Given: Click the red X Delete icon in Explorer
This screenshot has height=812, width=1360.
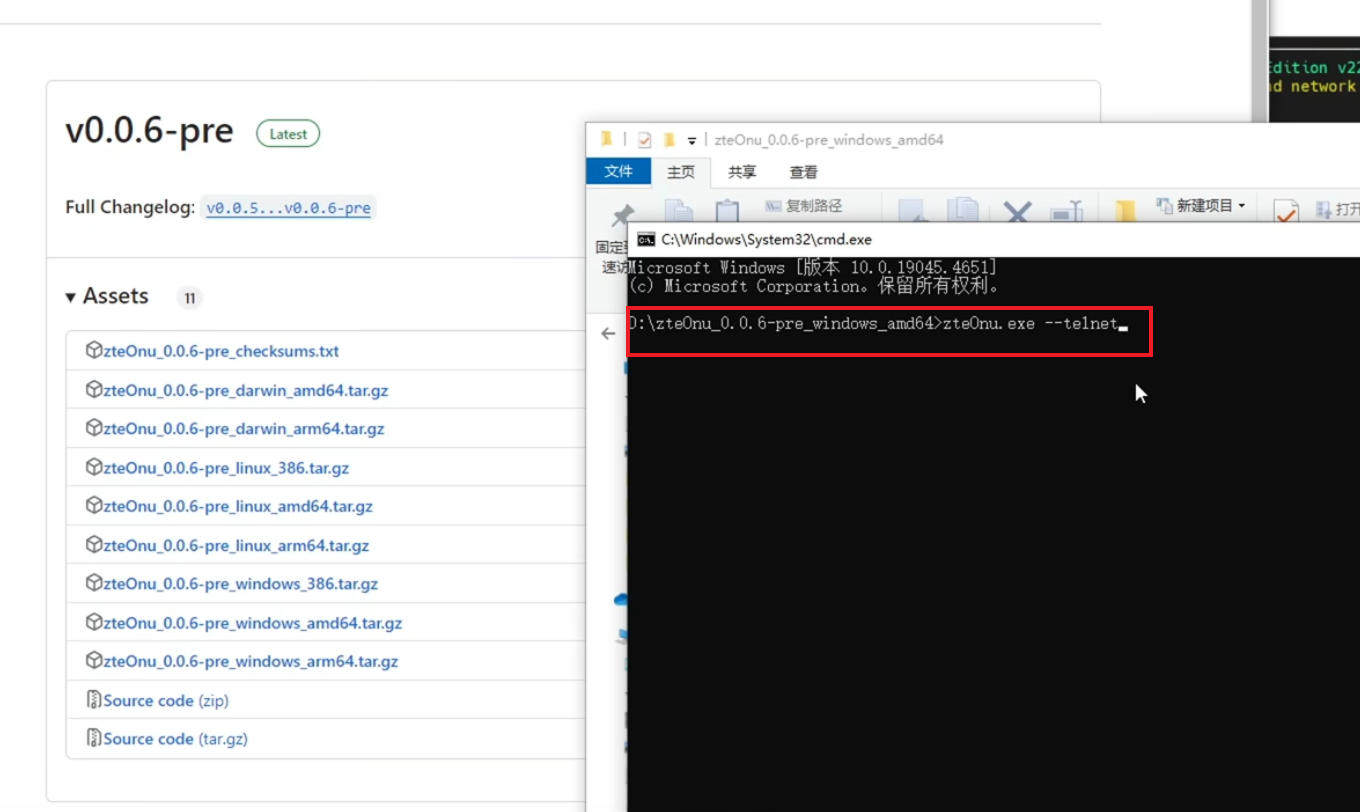Looking at the screenshot, I should pyautogui.click(x=1017, y=211).
